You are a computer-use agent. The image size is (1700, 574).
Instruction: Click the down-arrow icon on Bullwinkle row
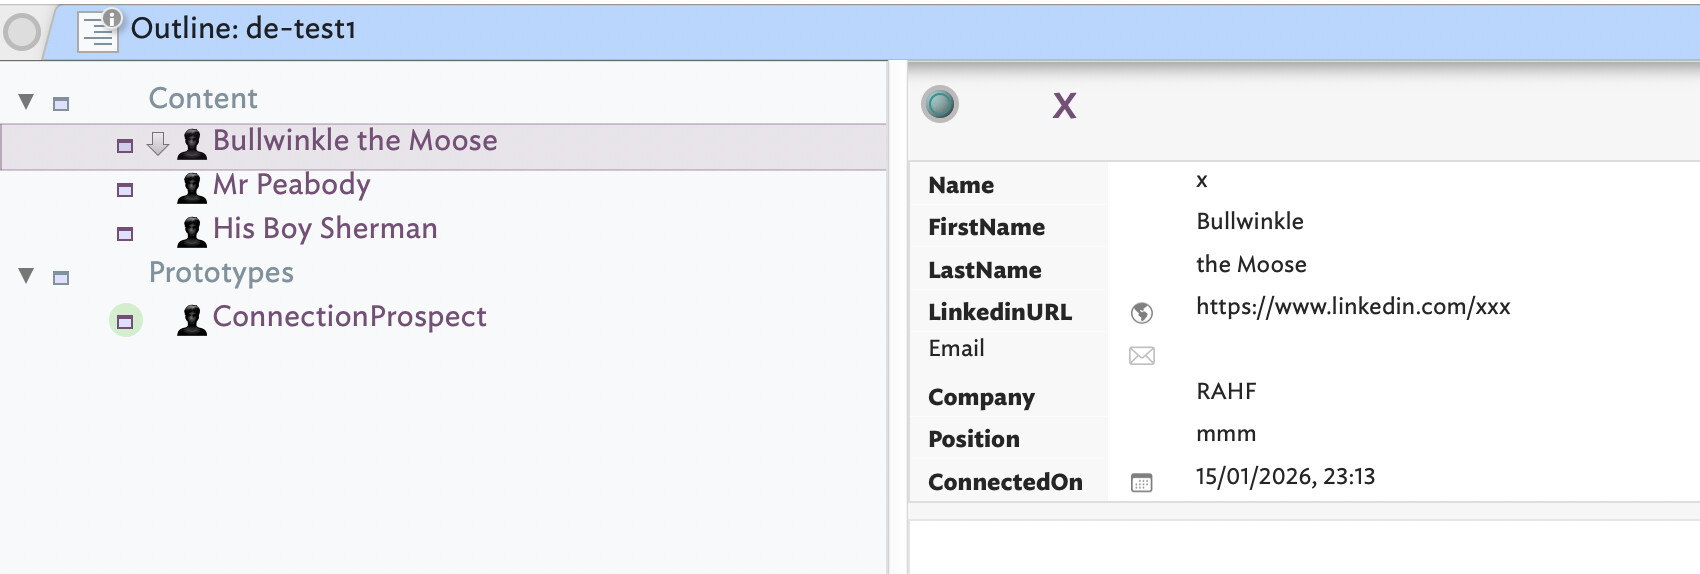[158, 144]
